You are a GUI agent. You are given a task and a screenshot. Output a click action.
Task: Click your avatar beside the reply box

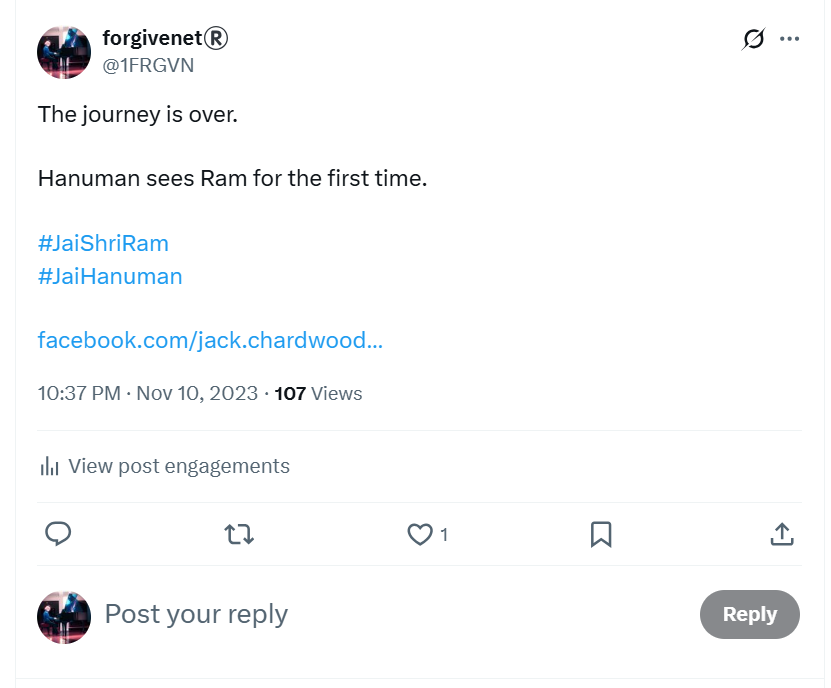64,618
